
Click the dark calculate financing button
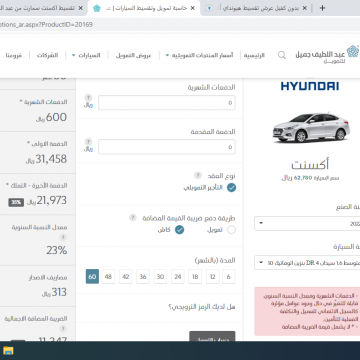coord(212,336)
